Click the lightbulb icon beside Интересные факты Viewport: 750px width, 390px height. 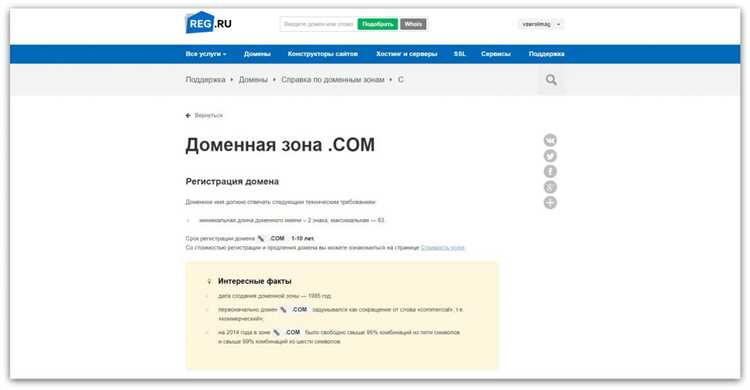pyautogui.click(x=209, y=281)
